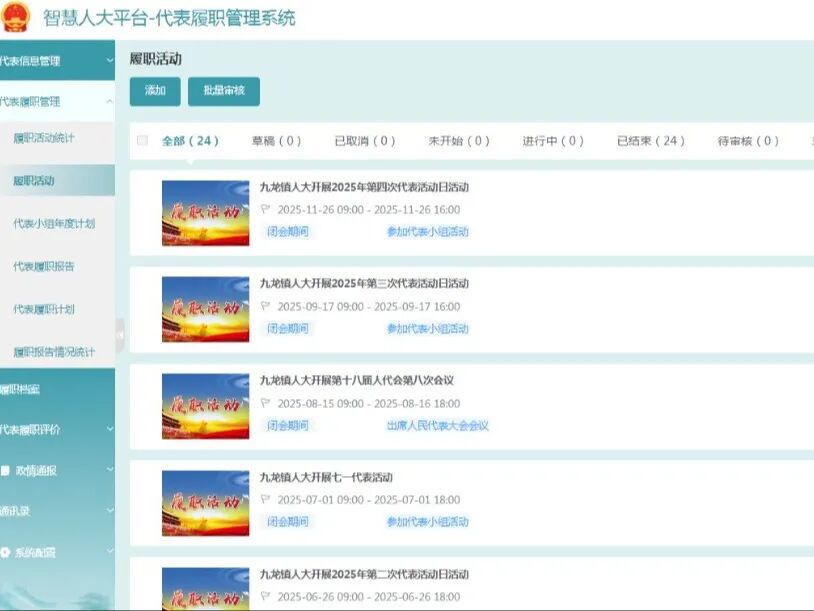The height and width of the screenshot is (611, 814).
Task: Select the 进行中 (0) tab
Action: click(552, 141)
